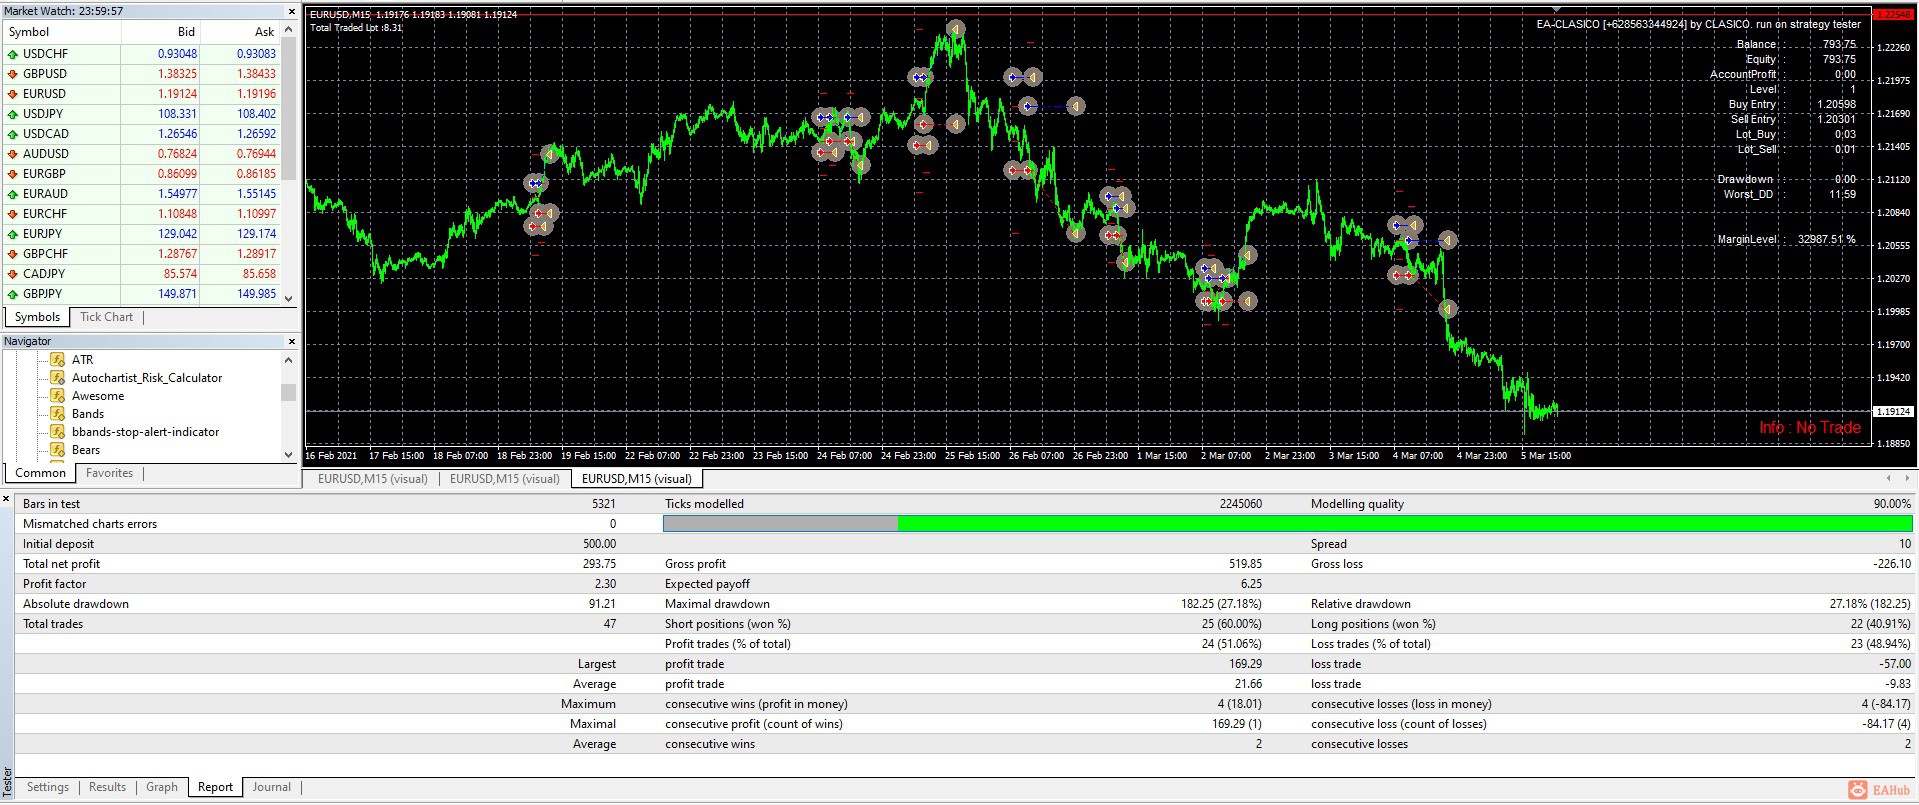Click the EURGBP symbol arrow icon
This screenshot has width=1919, height=805.
pos(13,174)
